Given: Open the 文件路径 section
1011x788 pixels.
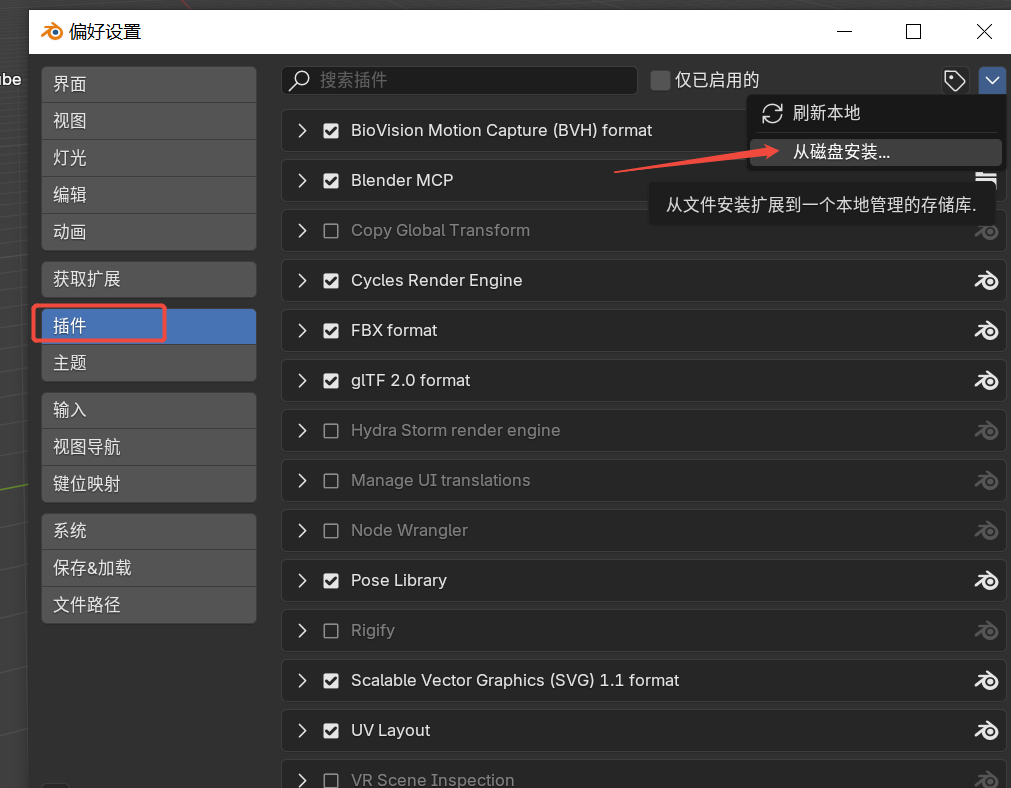Looking at the screenshot, I should [149, 605].
